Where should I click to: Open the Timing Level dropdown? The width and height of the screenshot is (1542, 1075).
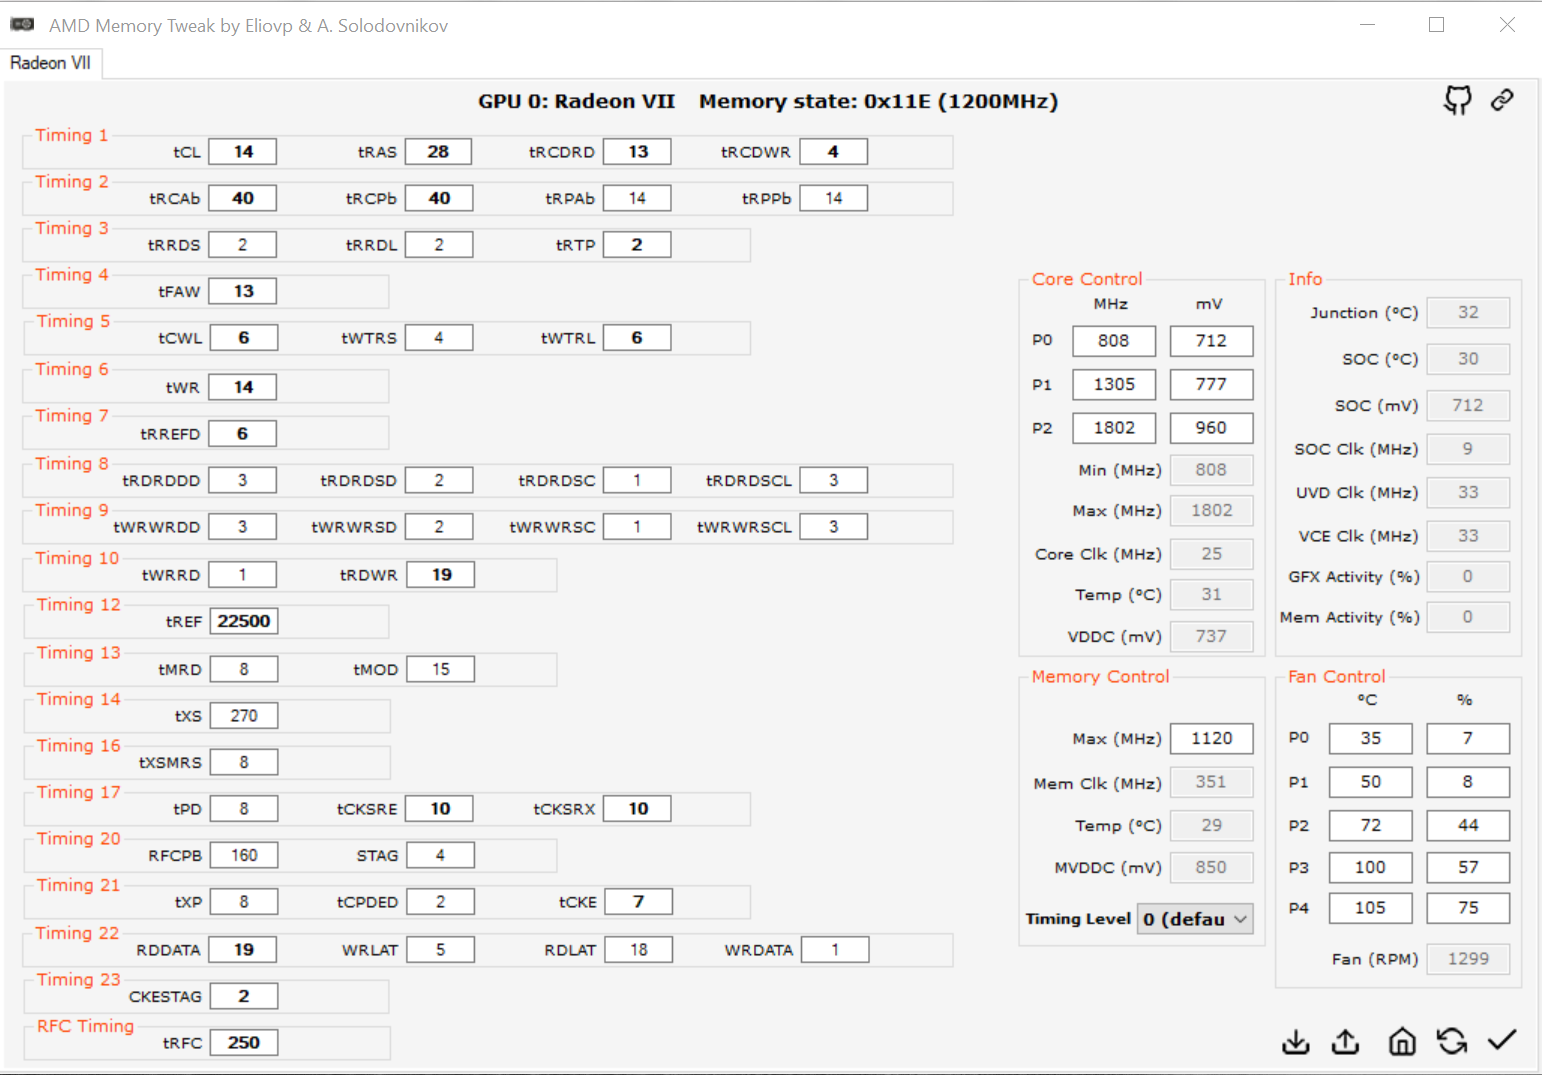[1195, 919]
